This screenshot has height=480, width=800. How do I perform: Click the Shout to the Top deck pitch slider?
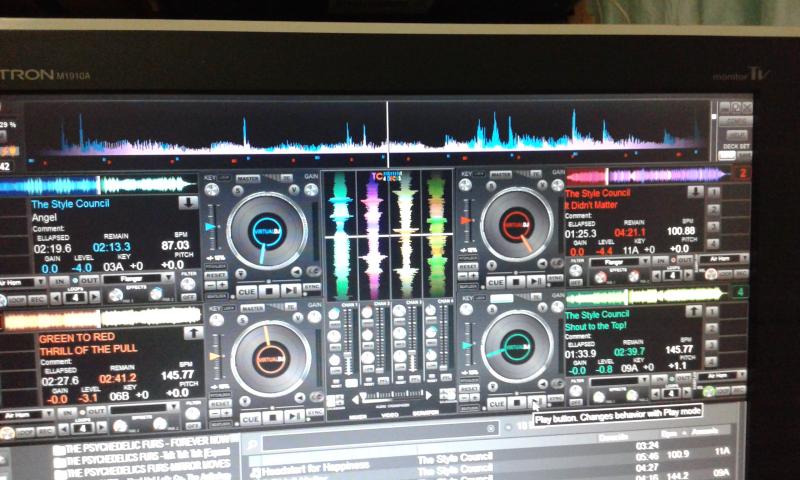coord(467,345)
